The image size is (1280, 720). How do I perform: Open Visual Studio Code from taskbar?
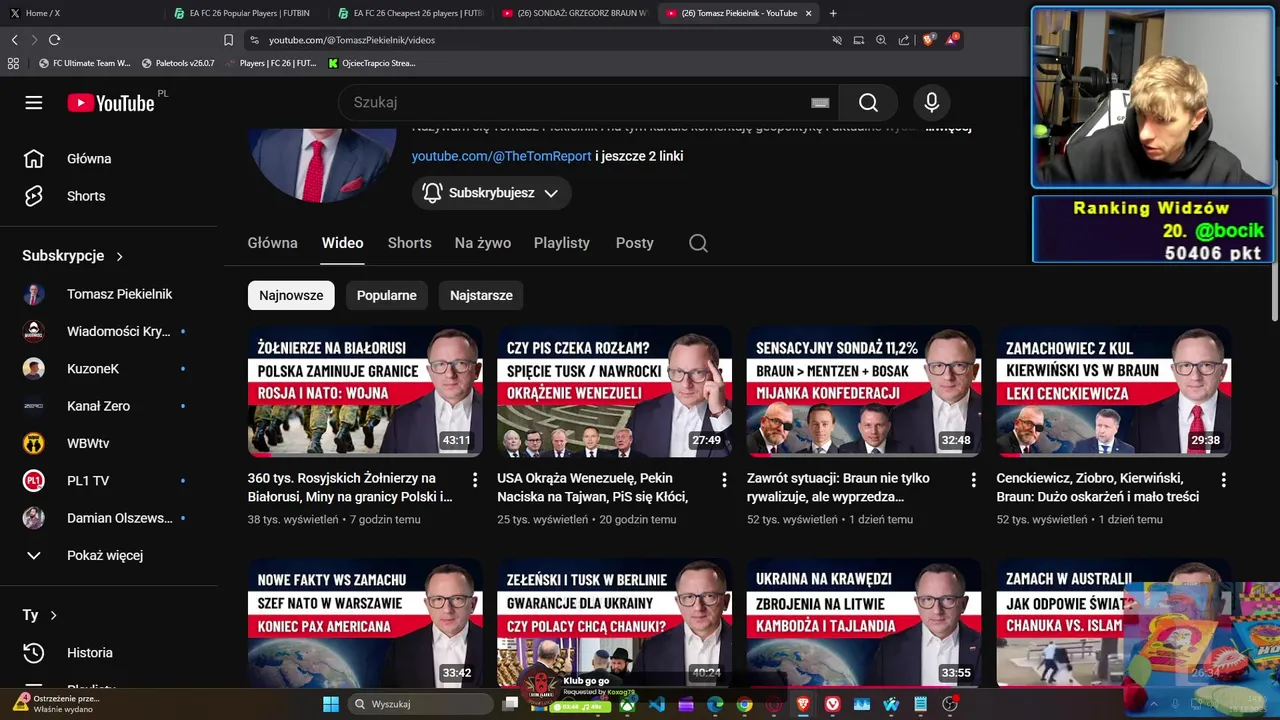pos(657,704)
